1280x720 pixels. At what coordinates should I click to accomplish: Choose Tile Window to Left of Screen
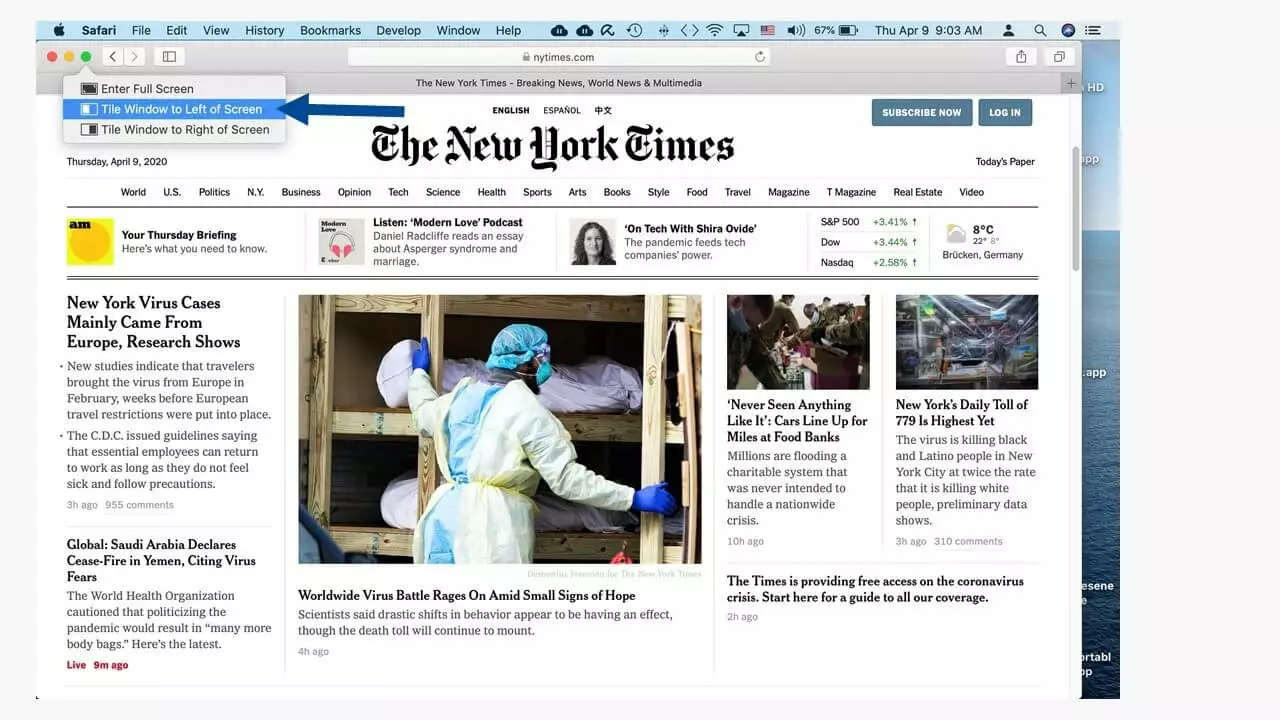174,109
